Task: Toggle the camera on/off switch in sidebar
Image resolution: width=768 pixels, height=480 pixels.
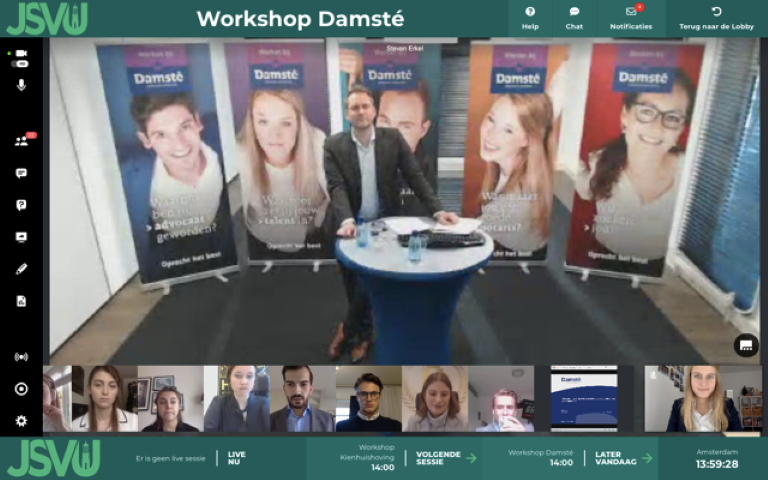Action: [21, 64]
